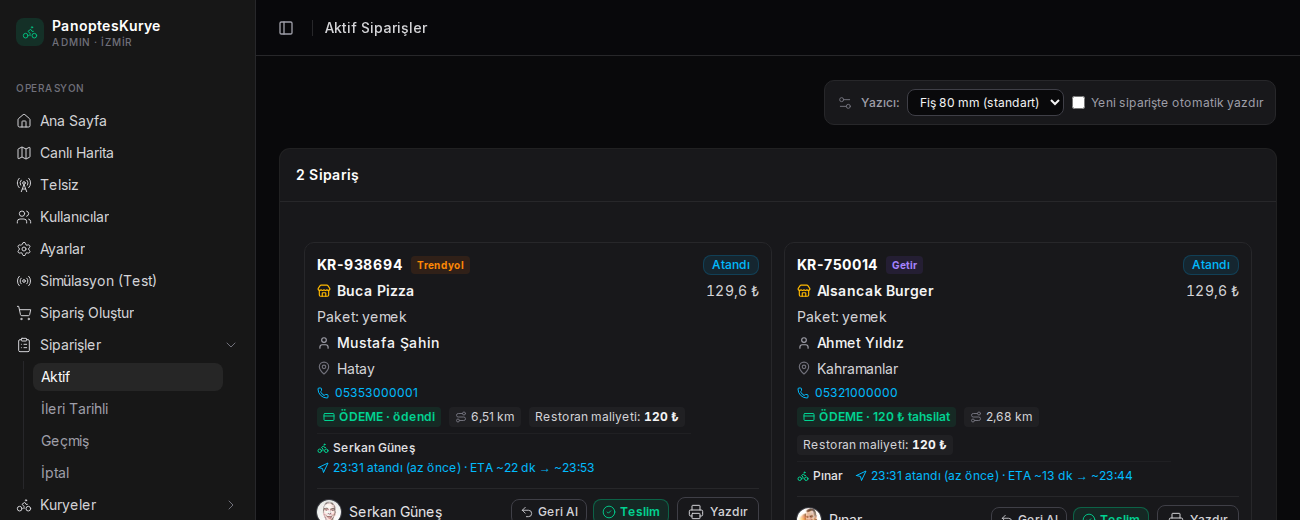Viewport: 1300px width, 520px height.
Task: Go to Canlı Harita page
Action: pos(127,153)
